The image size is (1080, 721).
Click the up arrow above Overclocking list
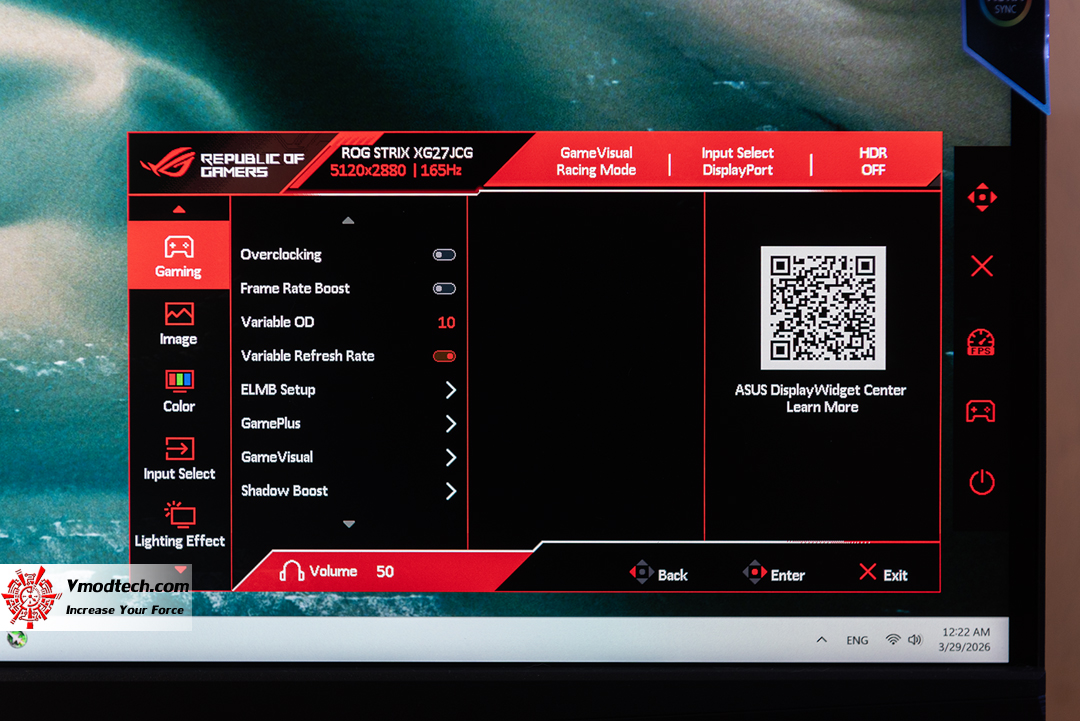click(349, 220)
